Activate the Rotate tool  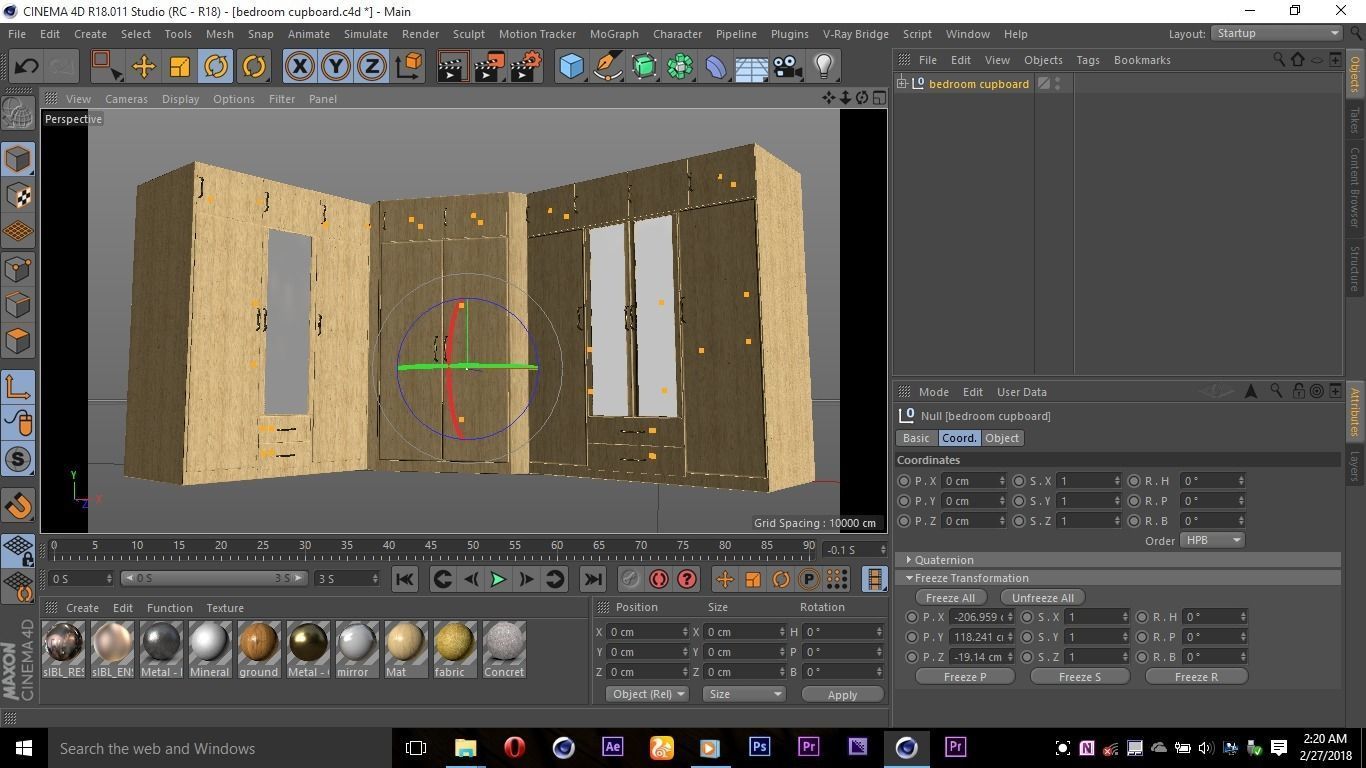click(216, 67)
